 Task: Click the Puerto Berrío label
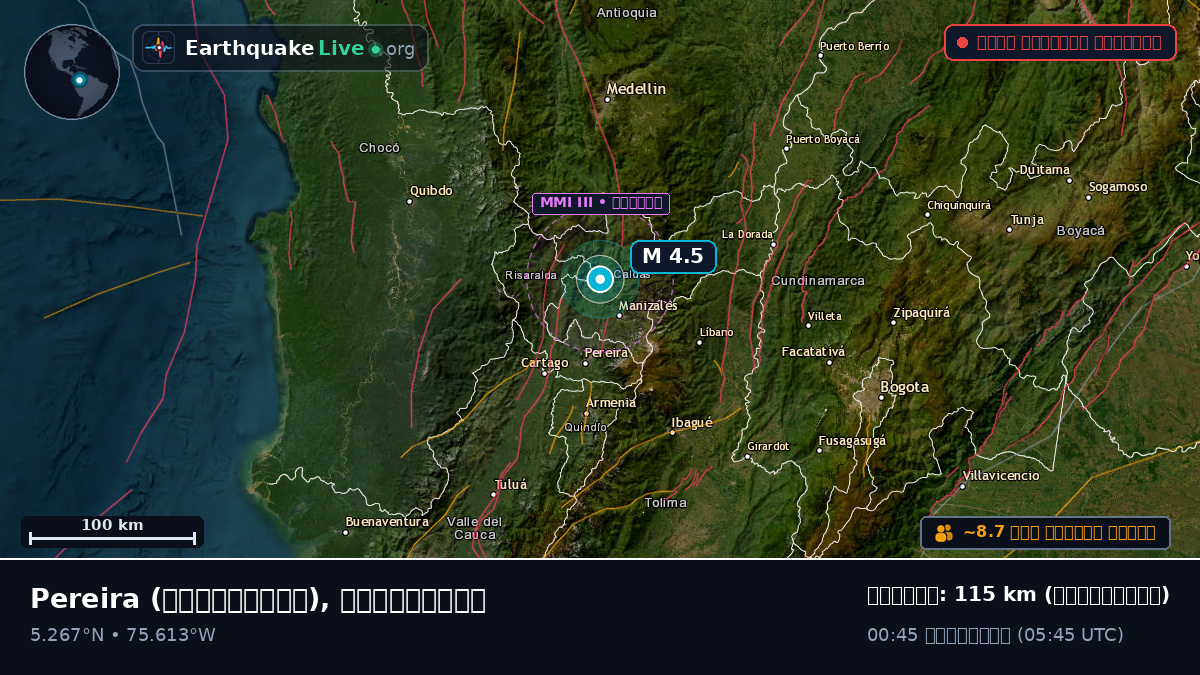tap(854, 46)
